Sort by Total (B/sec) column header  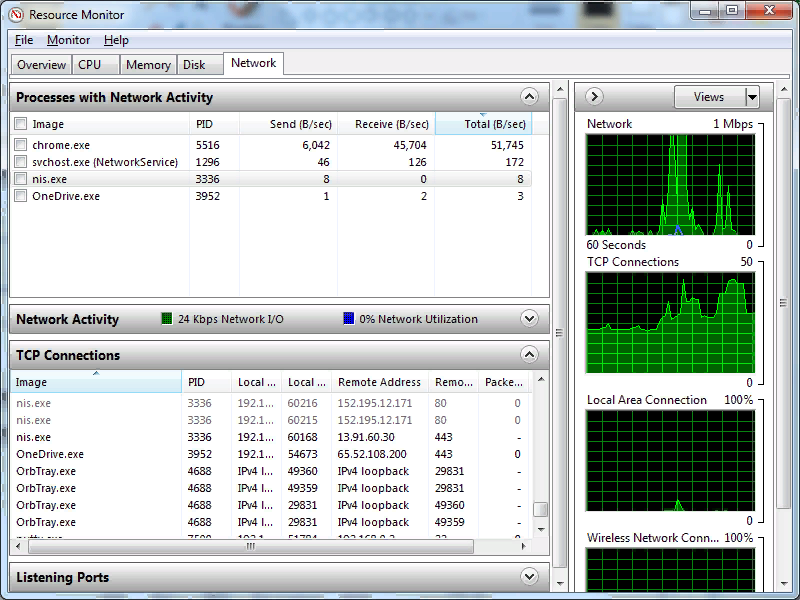(x=482, y=124)
